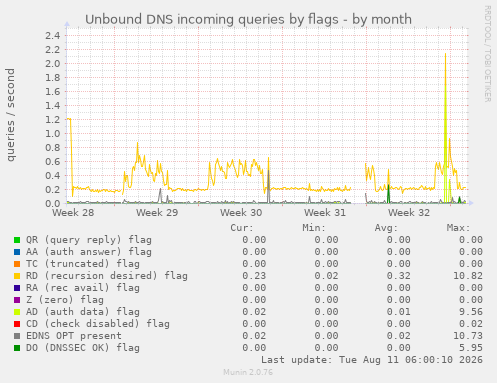The height and width of the screenshot is (383, 497).
Task: Click the DO flag dark green swatch
Action: pos(17,348)
